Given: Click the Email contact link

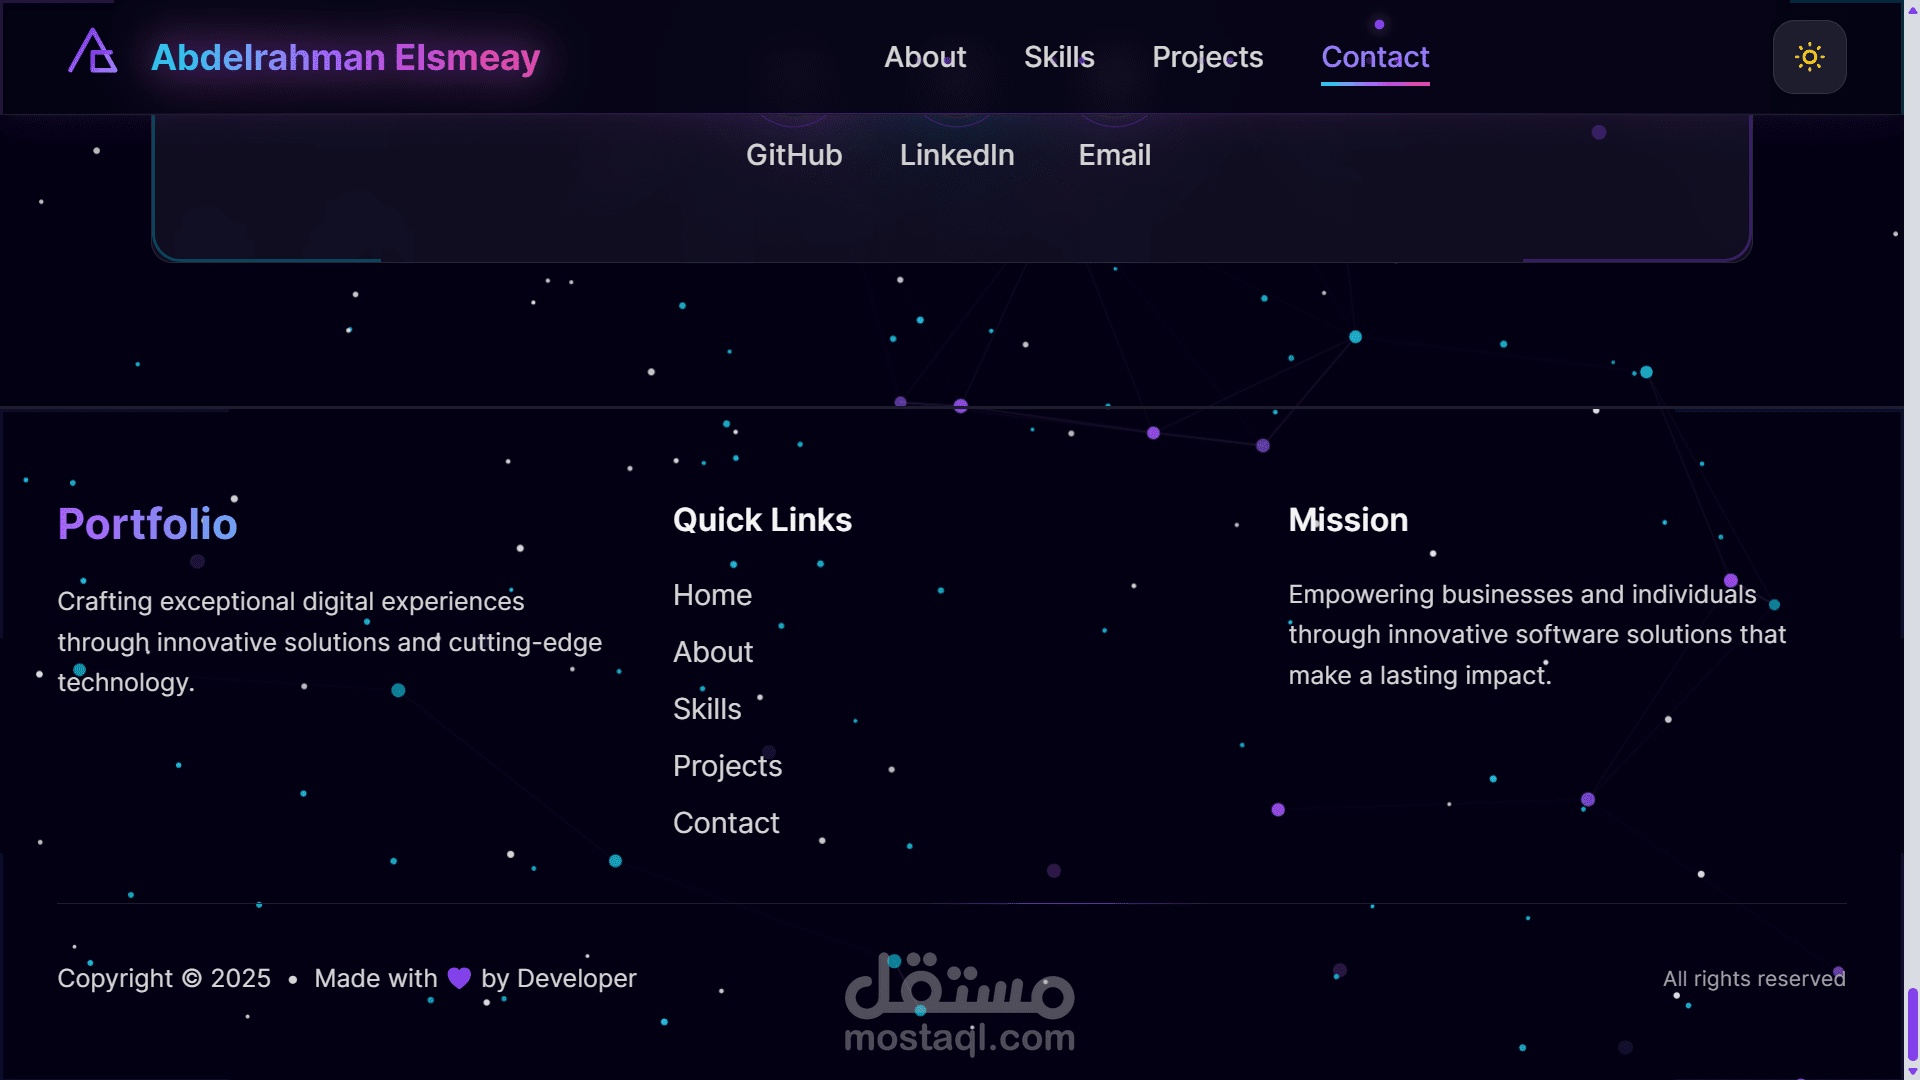Looking at the screenshot, I should pyautogui.click(x=1114, y=155).
